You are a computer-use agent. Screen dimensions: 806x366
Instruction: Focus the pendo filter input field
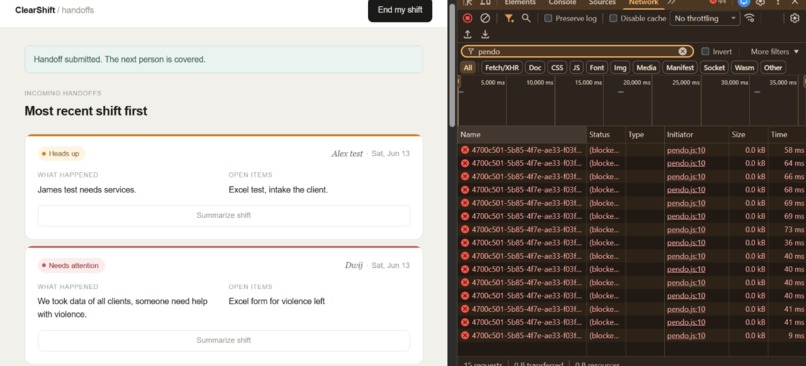pyautogui.click(x=576, y=51)
